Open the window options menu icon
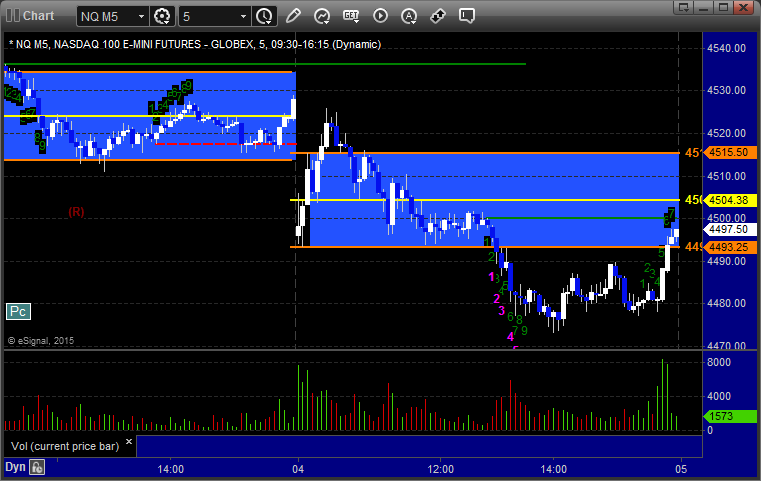 pos(684,7)
